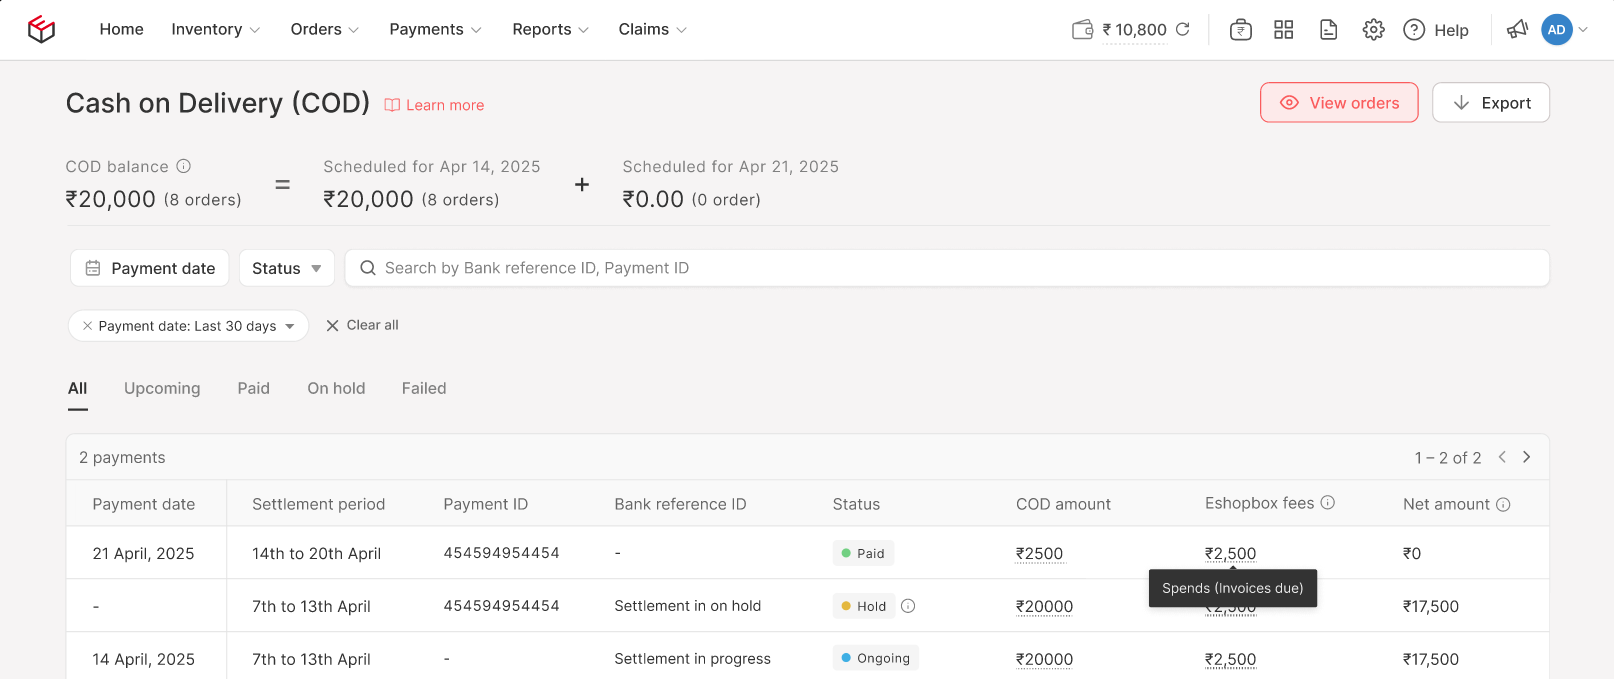Image resolution: width=1614 pixels, height=679 pixels.
Task: Click the Bank reference ID search field
Action: pos(946,268)
